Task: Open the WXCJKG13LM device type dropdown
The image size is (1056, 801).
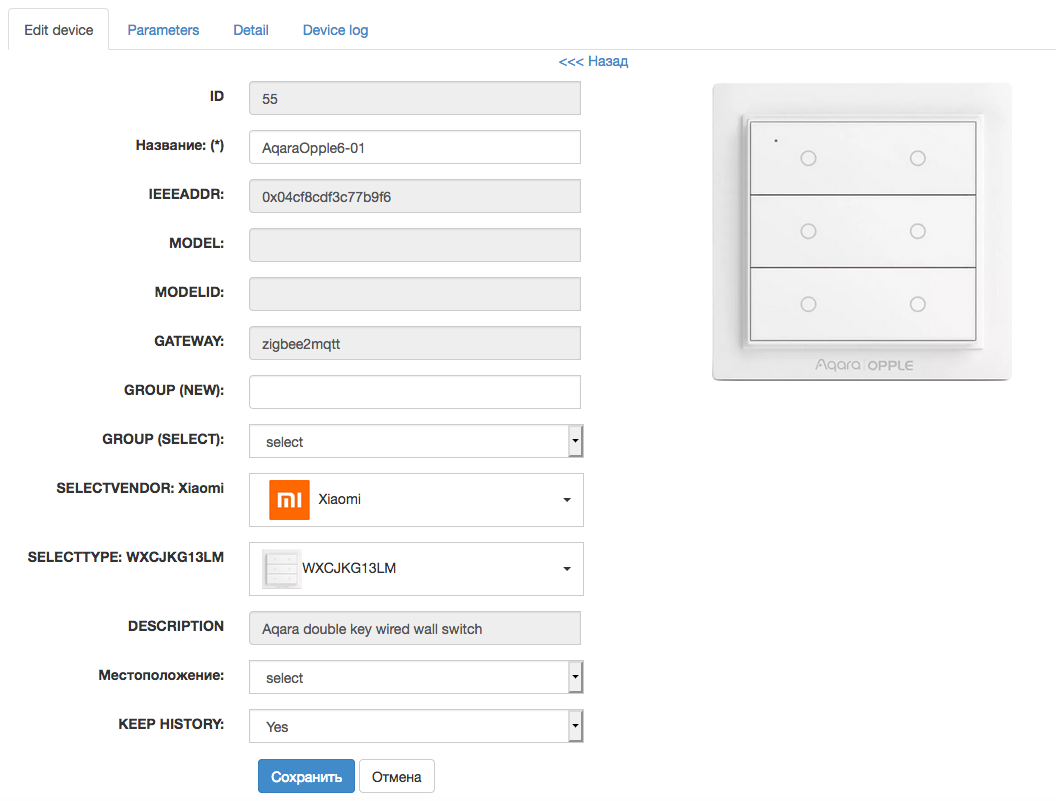Action: tap(415, 569)
